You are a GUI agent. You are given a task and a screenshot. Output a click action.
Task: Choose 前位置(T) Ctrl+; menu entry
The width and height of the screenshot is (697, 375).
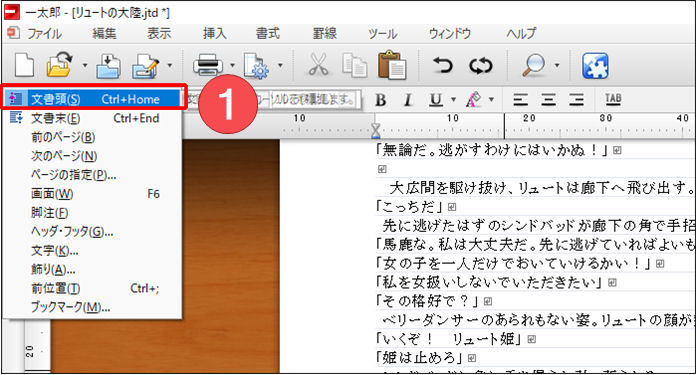[x=93, y=288]
